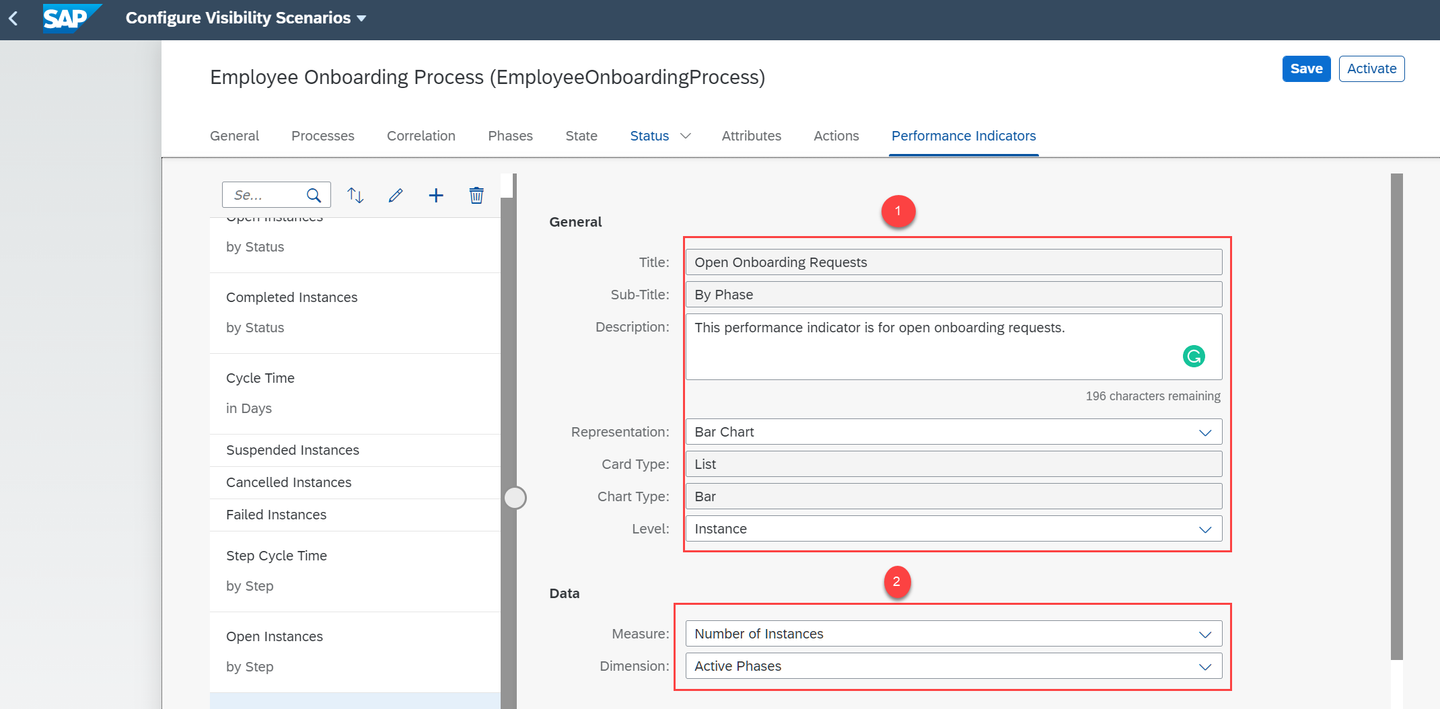Image resolution: width=1440 pixels, height=709 pixels.
Task: Click the Card Type field
Action: click(954, 464)
